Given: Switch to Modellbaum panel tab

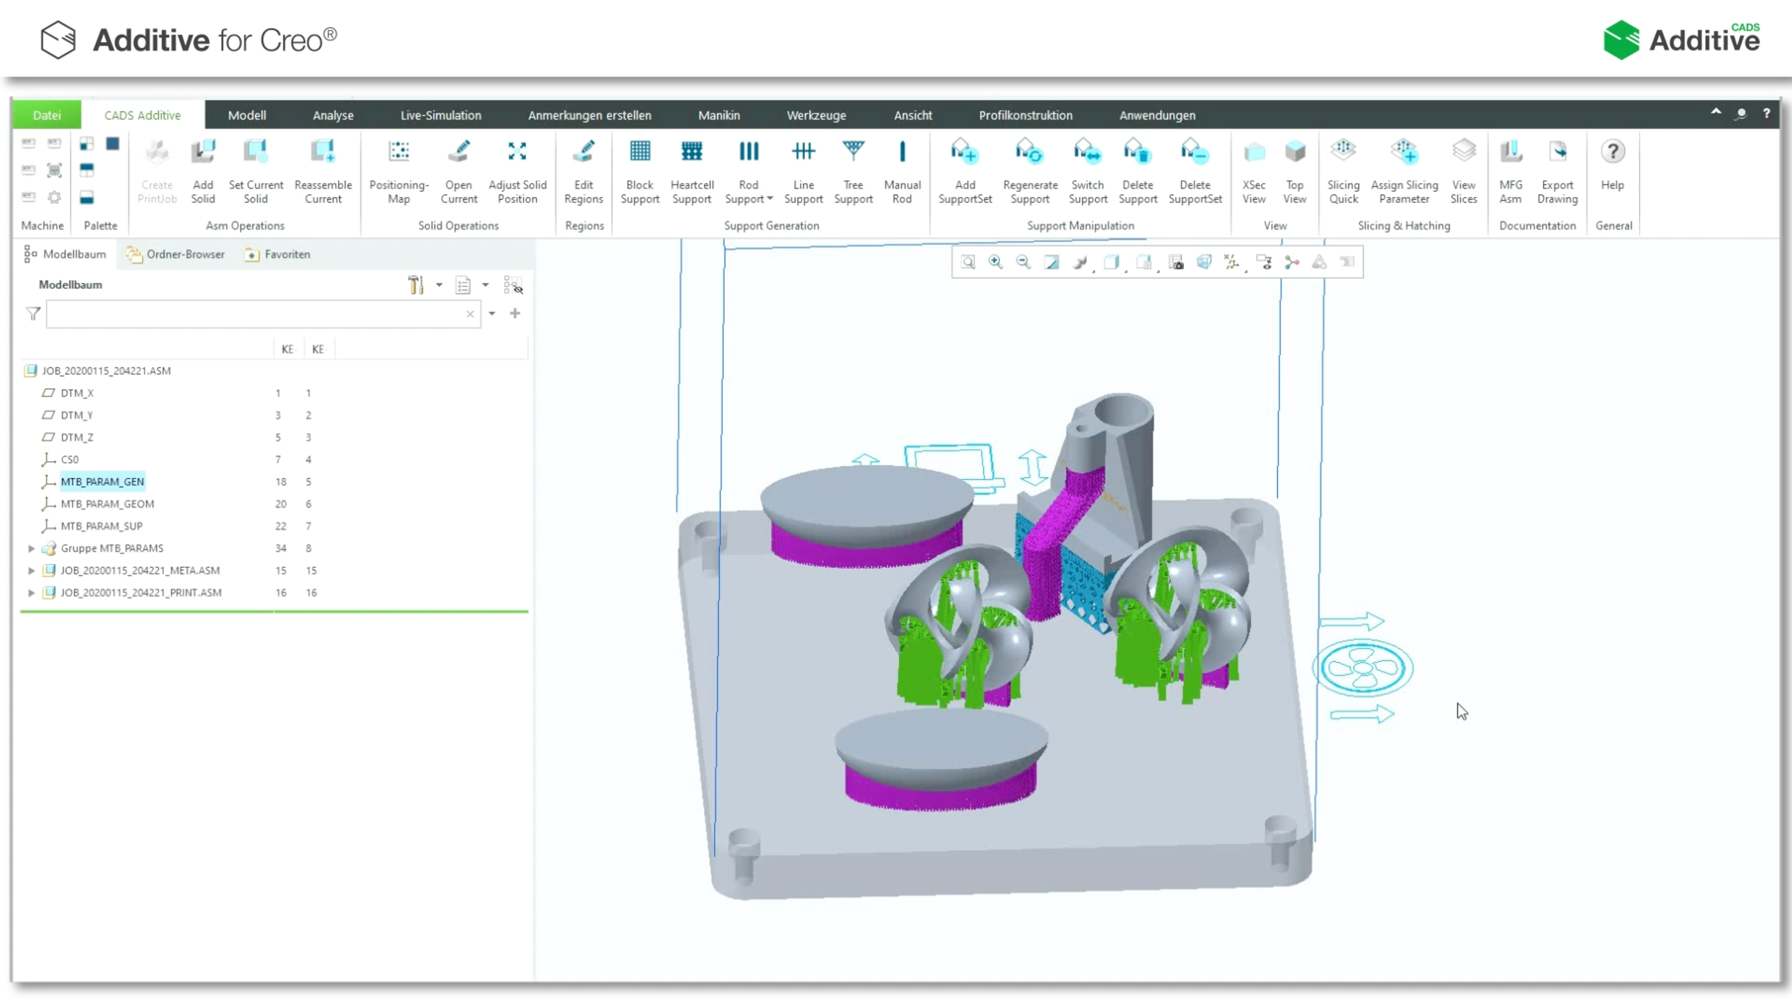Looking at the screenshot, I should coord(65,254).
